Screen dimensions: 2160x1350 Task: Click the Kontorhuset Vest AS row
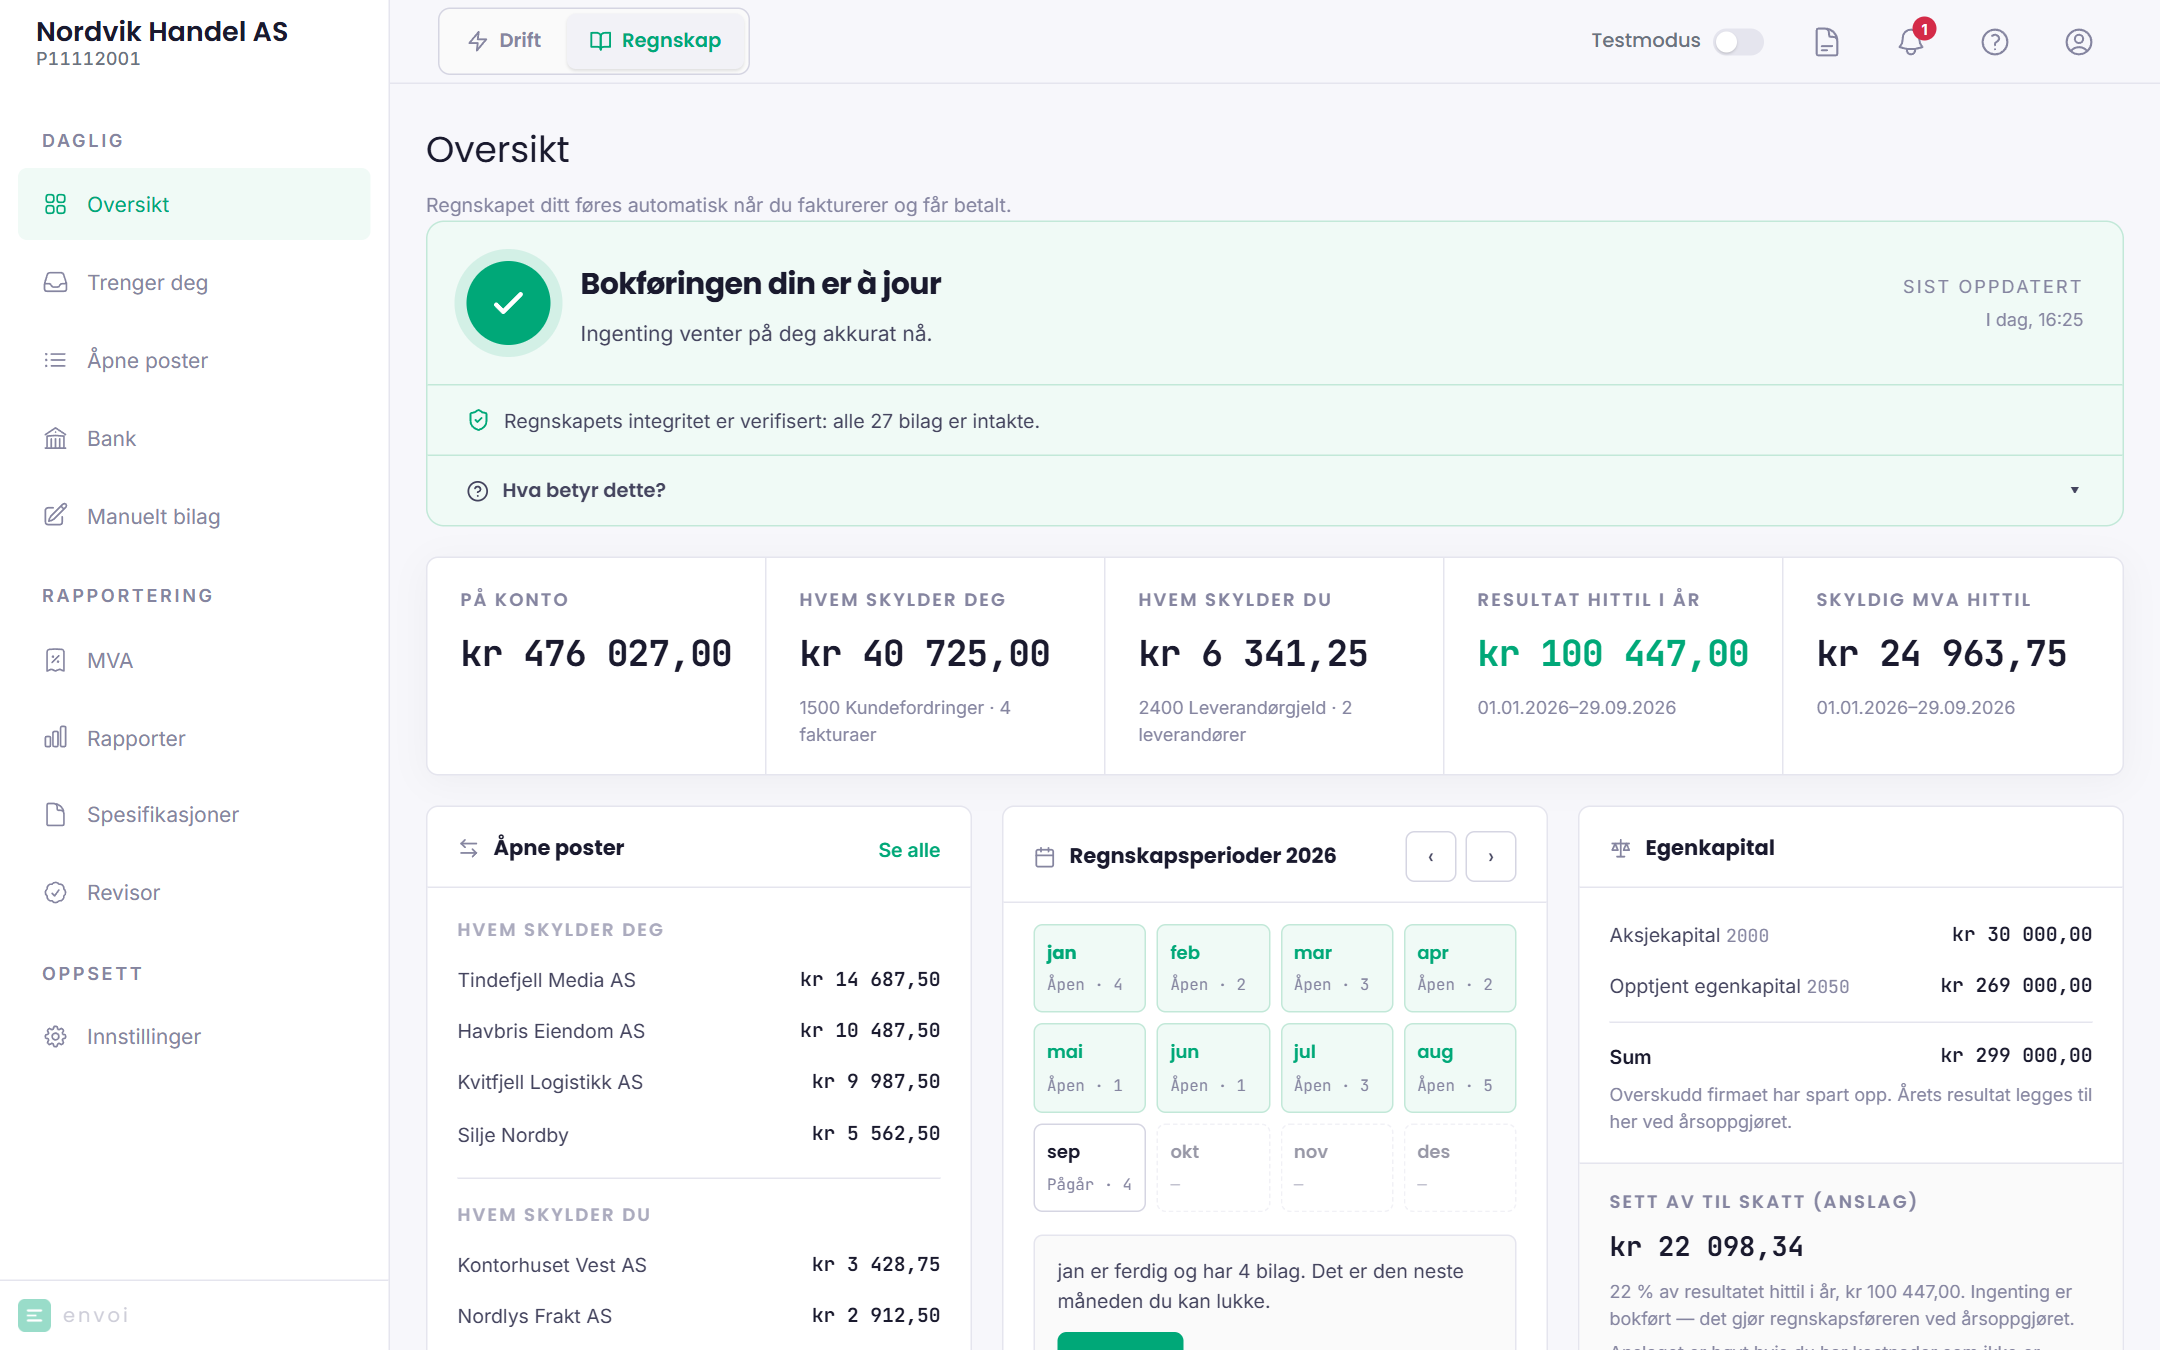click(x=698, y=1265)
